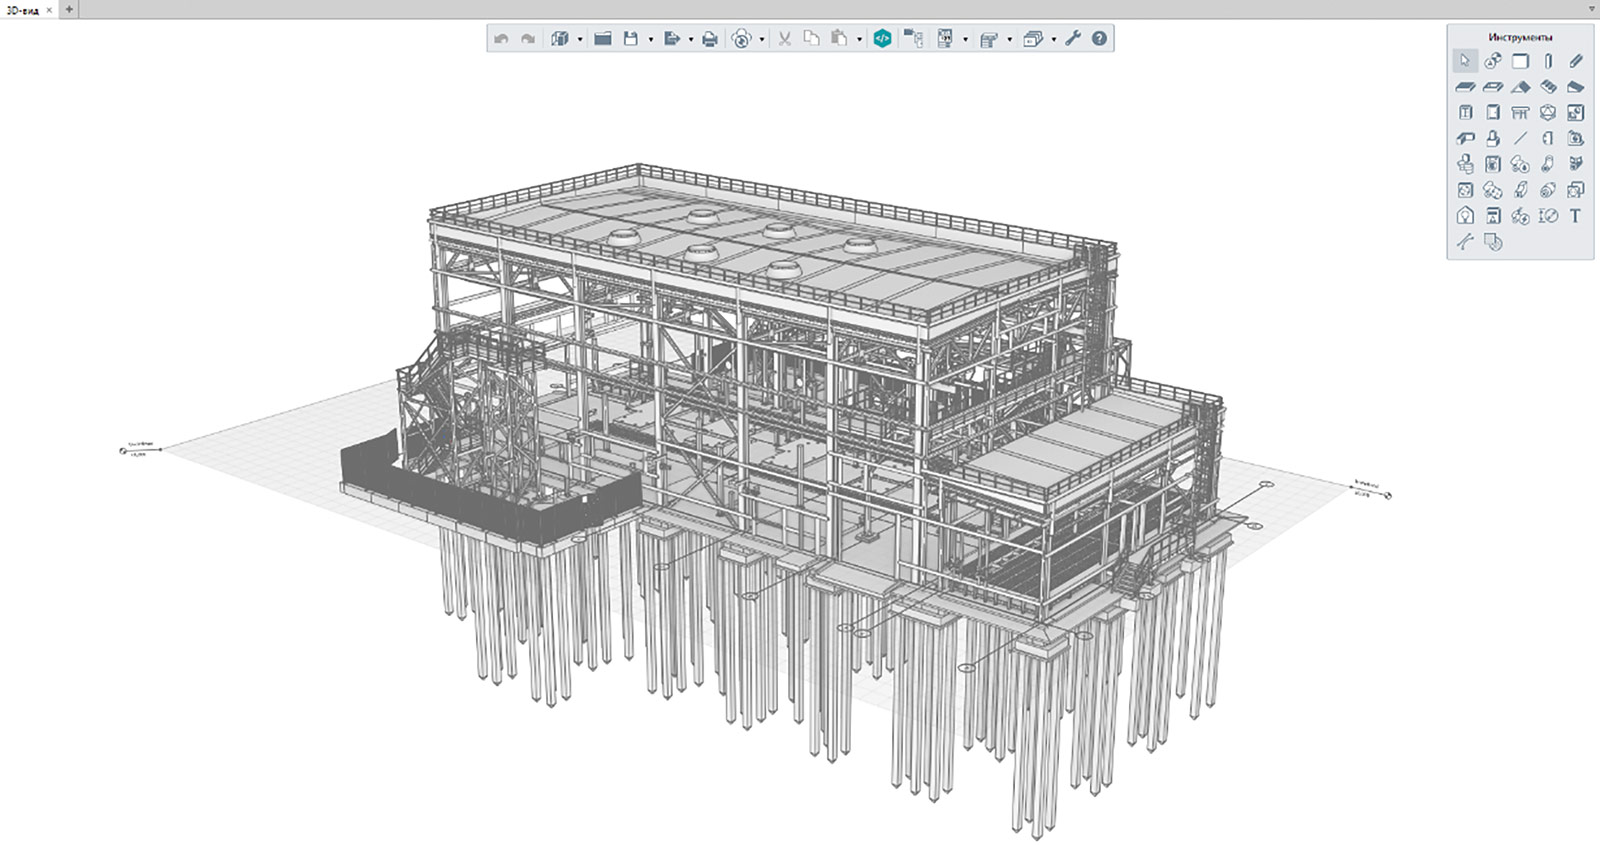Select the lighting fixture house icon
This screenshot has width=1600, height=845.
[1465, 216]
